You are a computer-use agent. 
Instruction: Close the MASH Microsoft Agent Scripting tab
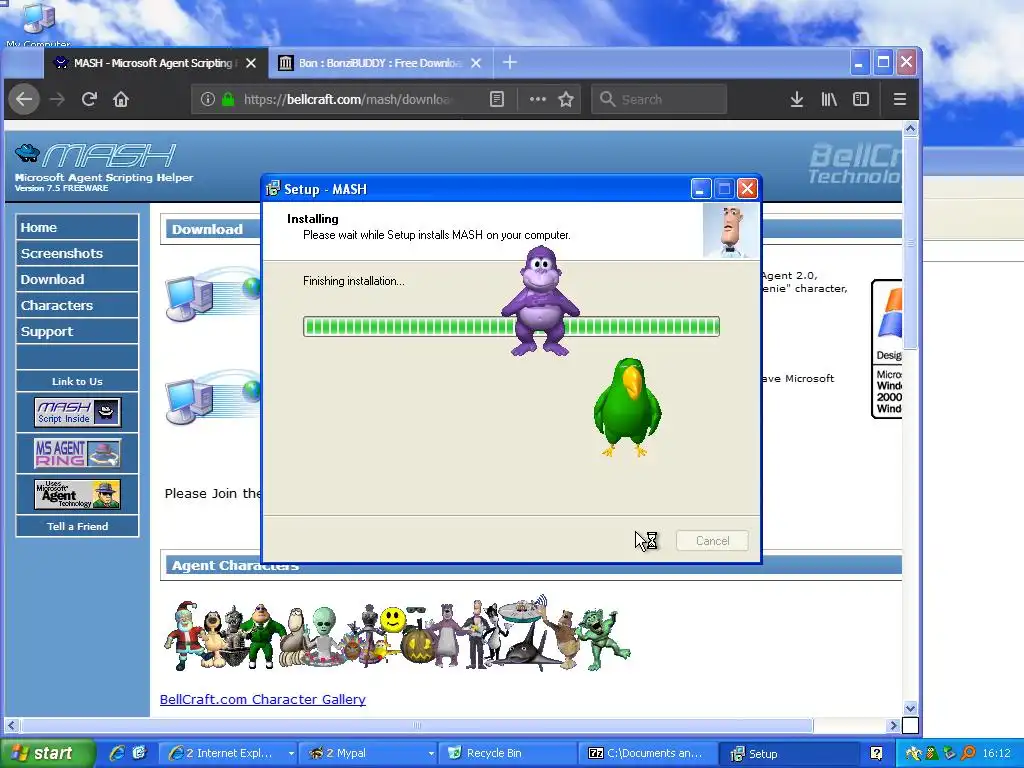tap(251, 63)
